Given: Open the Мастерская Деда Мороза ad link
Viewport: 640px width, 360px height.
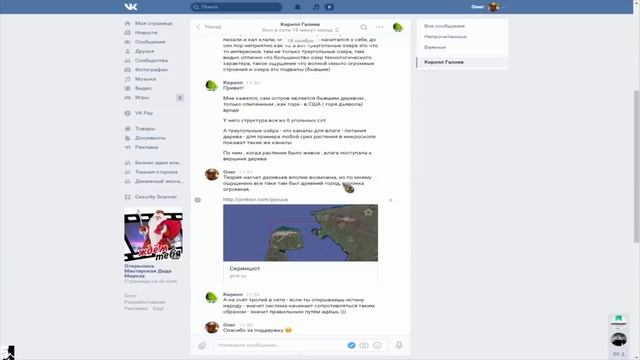Looking at the screenshot, I should coord(148,271).
